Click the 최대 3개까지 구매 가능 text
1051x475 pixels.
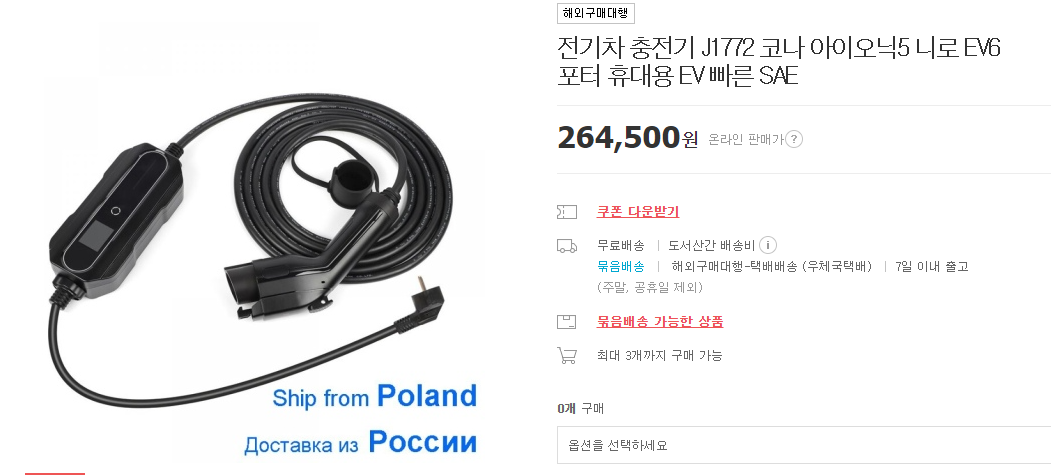pos(660,356)
